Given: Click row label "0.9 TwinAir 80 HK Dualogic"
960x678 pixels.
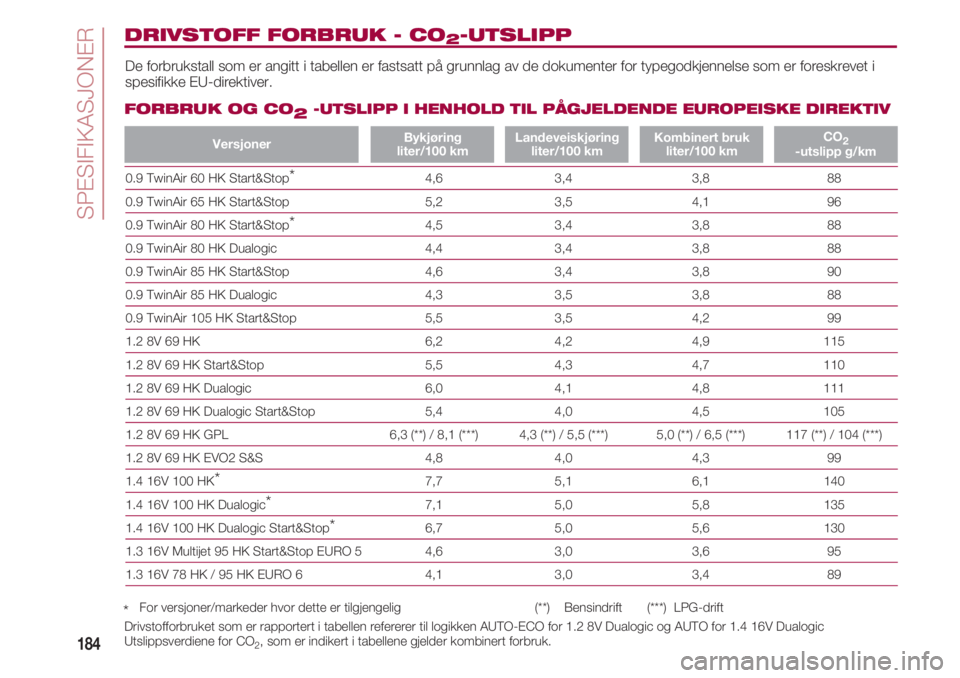Looking at the screenshot, I should point(201,248).
